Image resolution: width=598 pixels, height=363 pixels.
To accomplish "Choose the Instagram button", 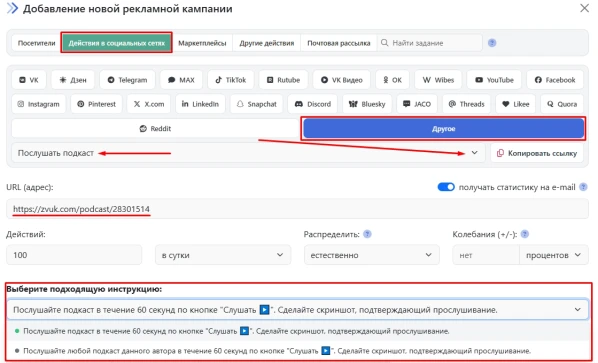I will (x=39, y=104).
